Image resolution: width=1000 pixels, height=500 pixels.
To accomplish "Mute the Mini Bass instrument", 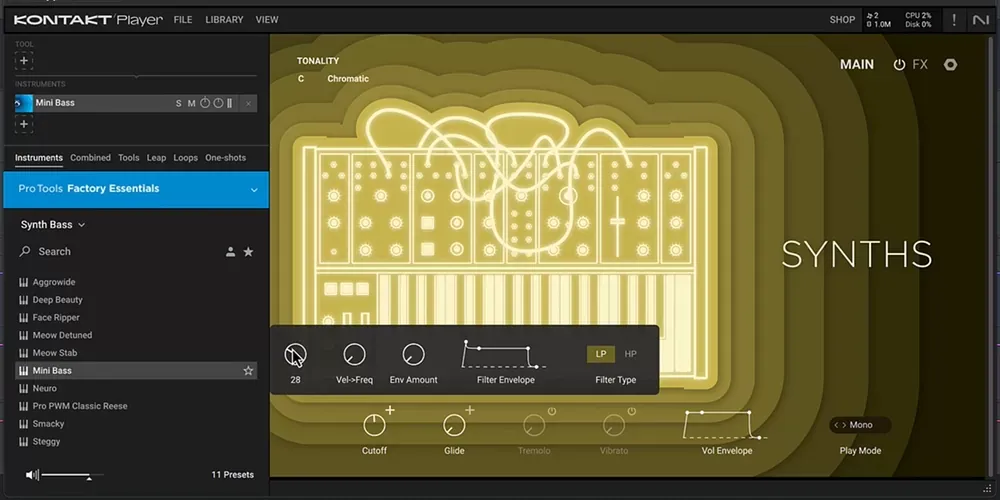I will (191, 103).
